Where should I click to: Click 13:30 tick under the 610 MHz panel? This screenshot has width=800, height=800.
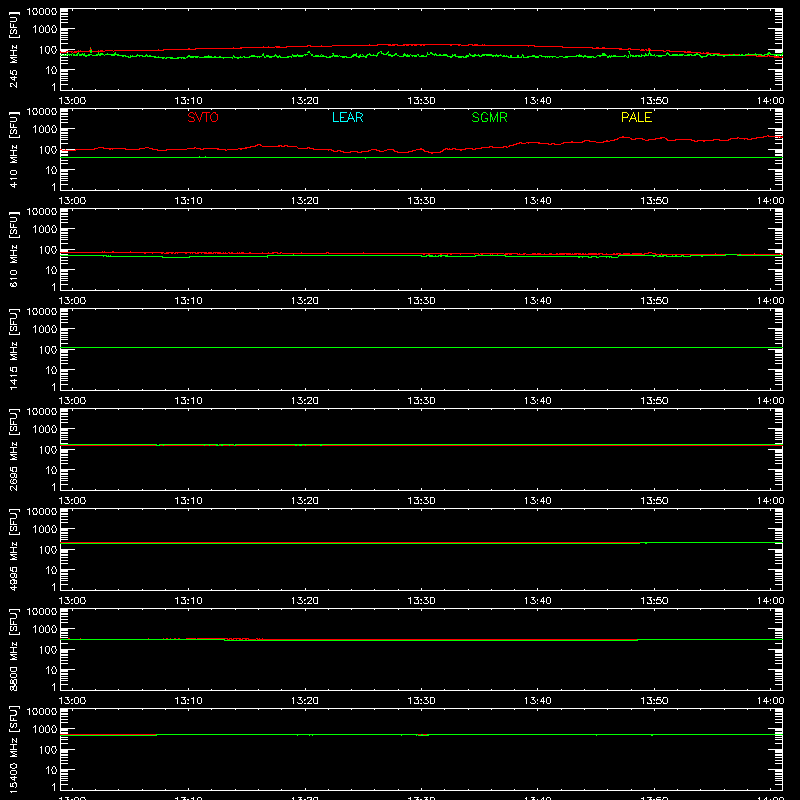coord(421,301)
